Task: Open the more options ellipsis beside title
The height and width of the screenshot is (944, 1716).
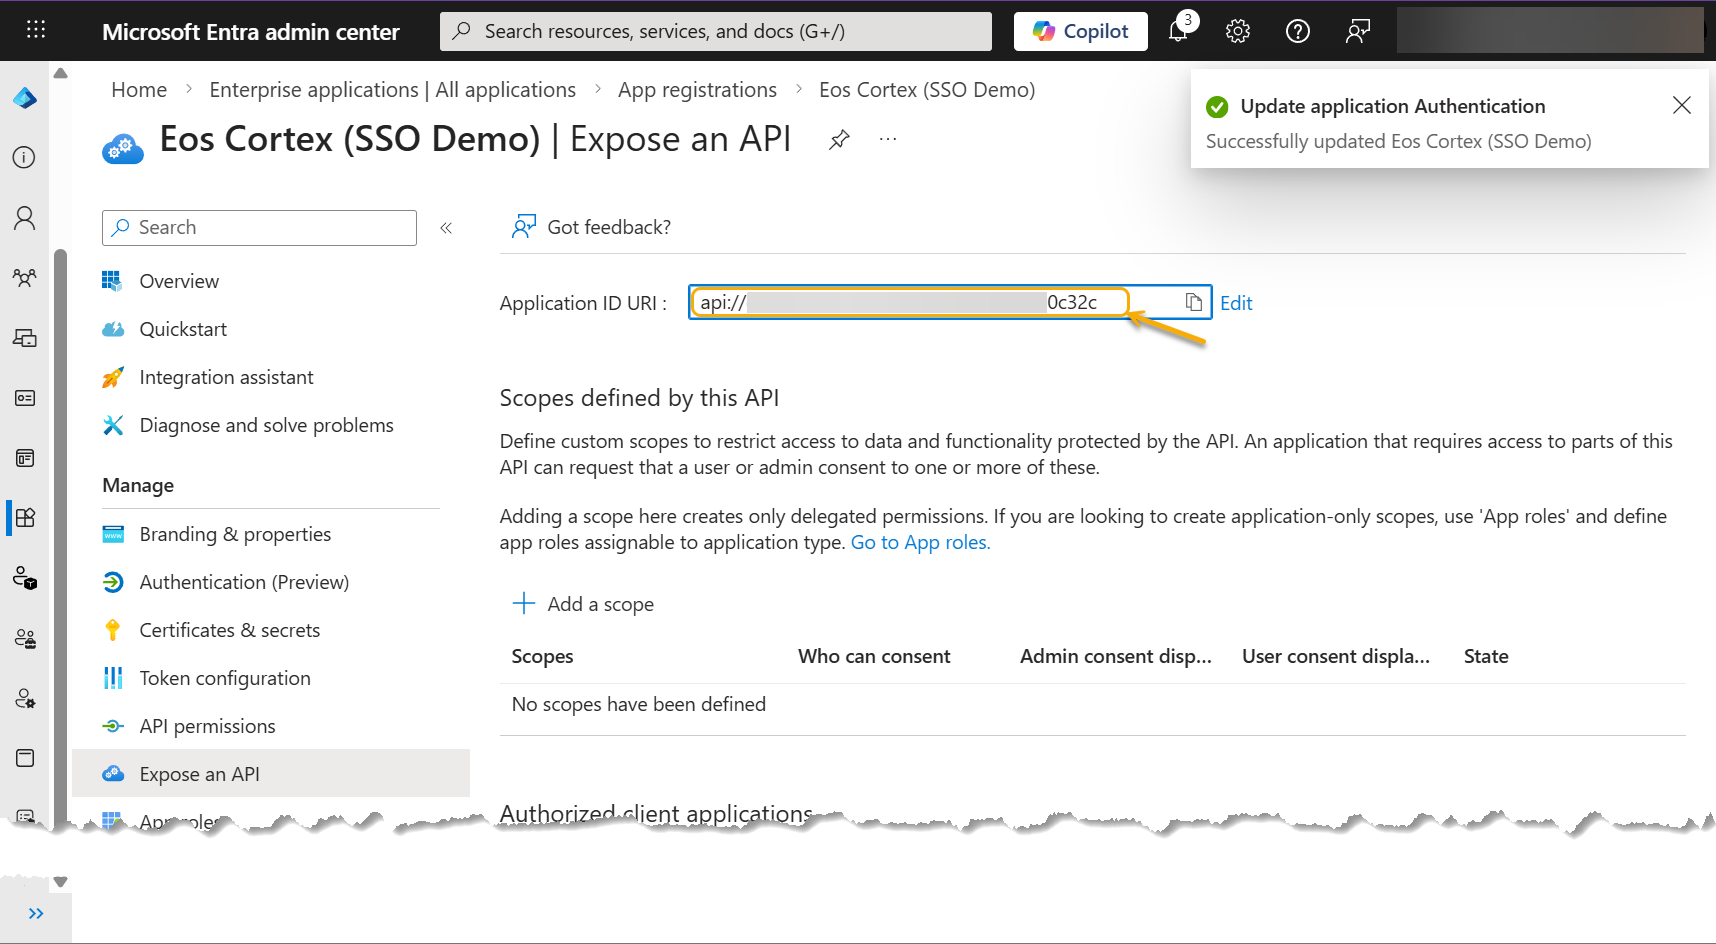Action: pos(888,139)
